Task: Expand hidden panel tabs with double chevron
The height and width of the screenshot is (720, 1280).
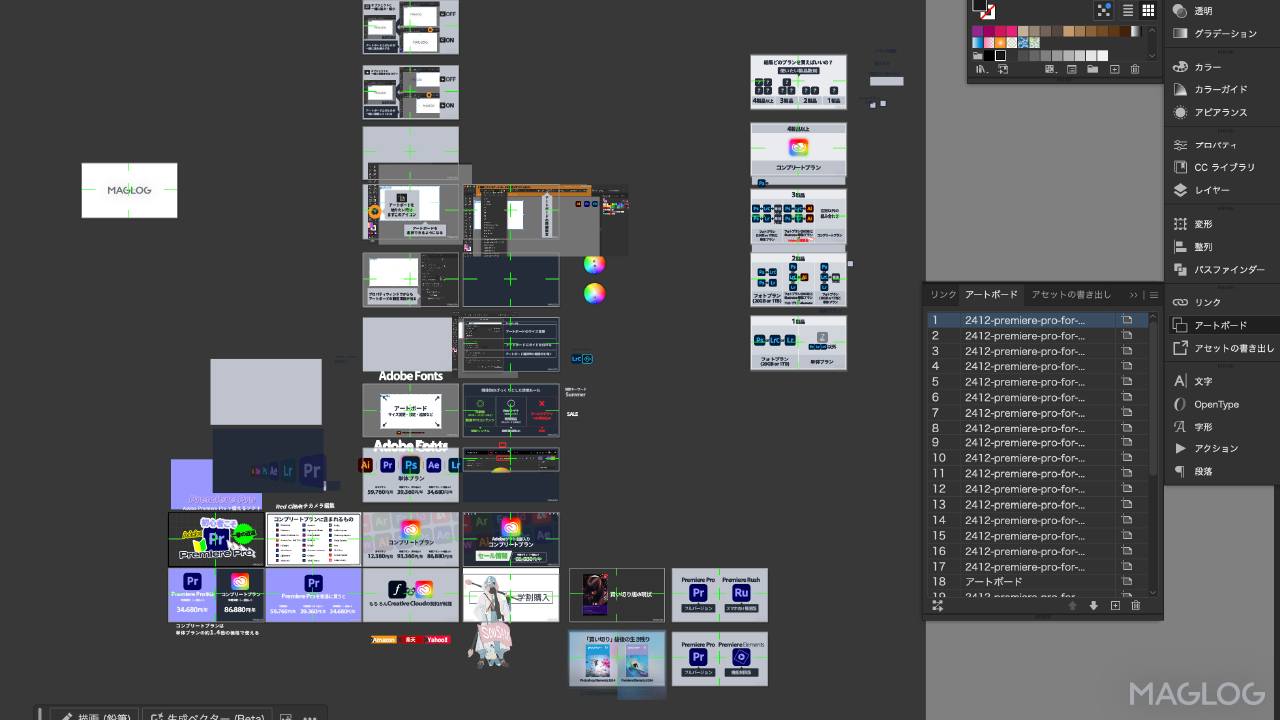Action: coord(1134,295)
